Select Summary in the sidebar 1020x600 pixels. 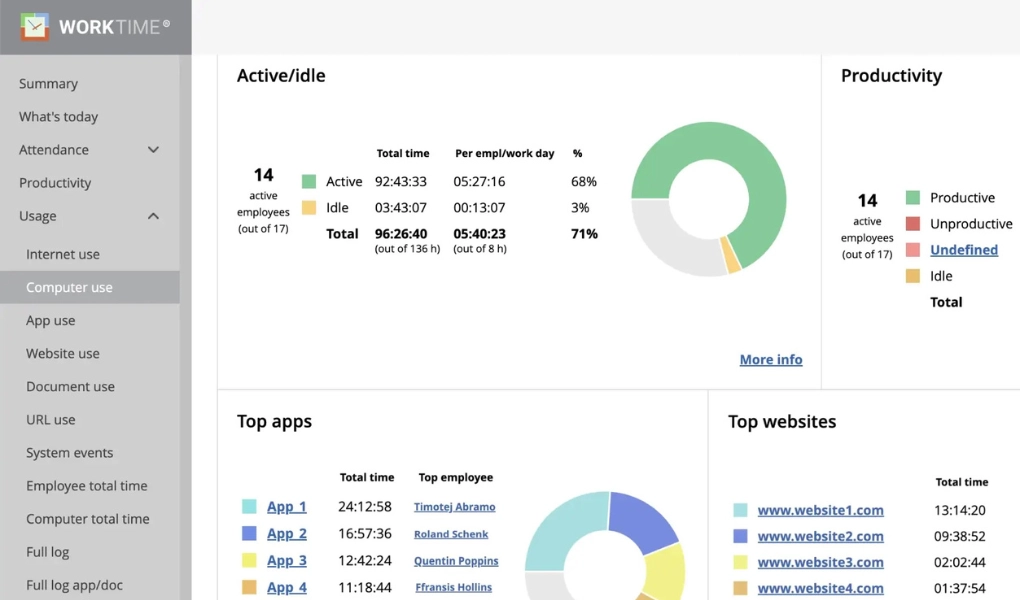point(47,83)
